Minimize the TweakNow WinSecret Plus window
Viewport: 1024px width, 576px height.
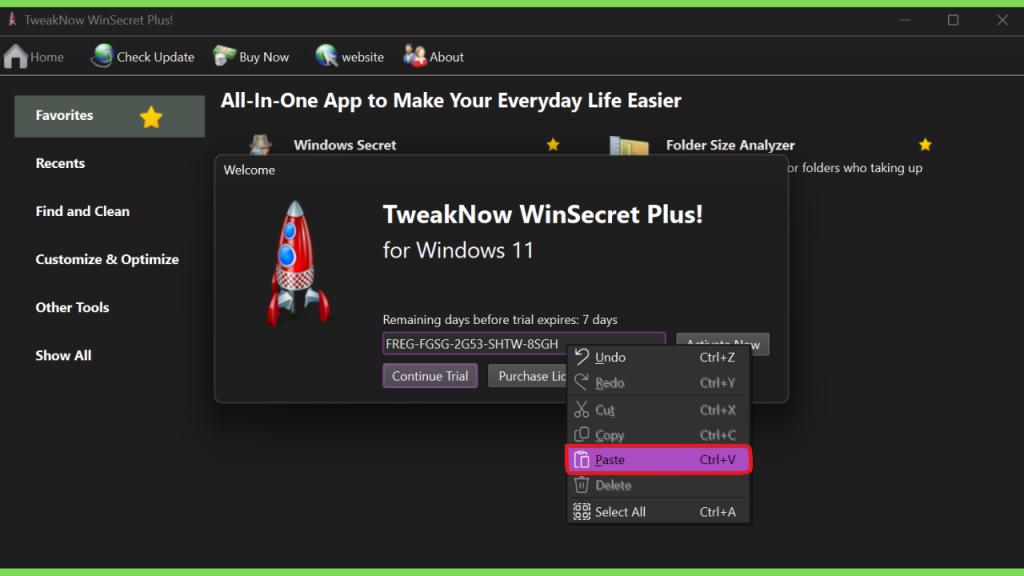[904, 20]
